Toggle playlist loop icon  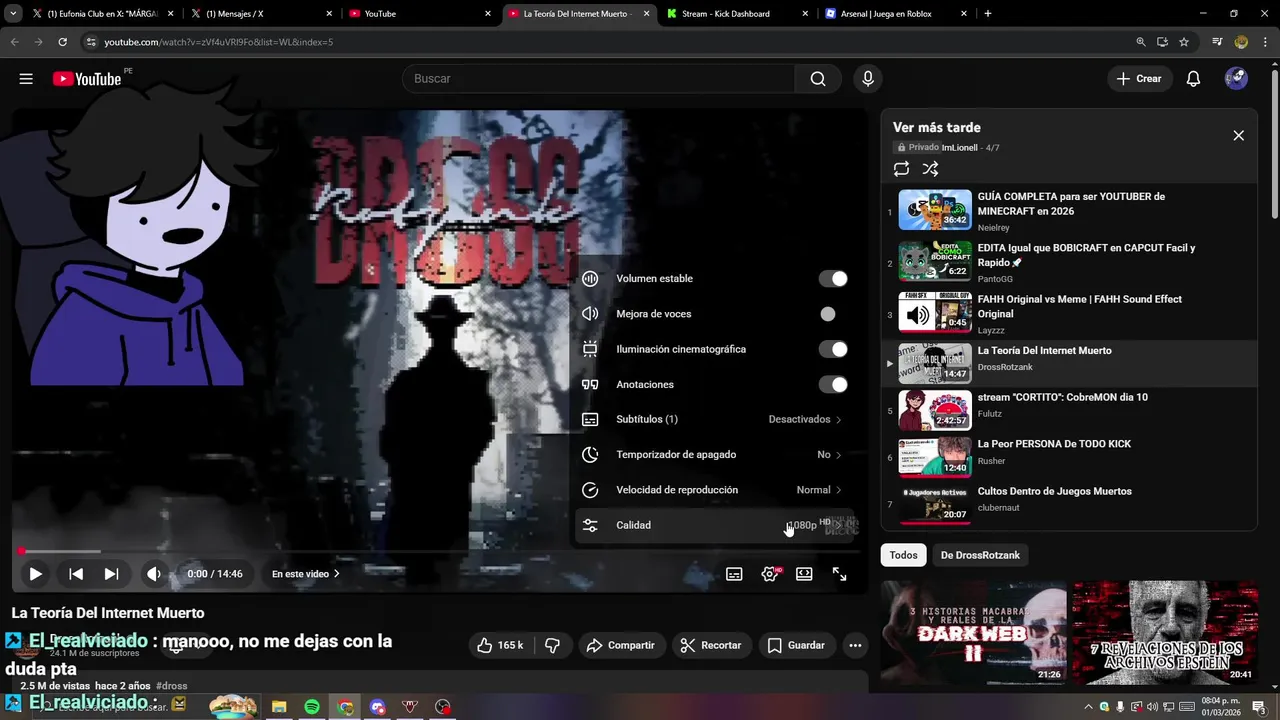901,169
